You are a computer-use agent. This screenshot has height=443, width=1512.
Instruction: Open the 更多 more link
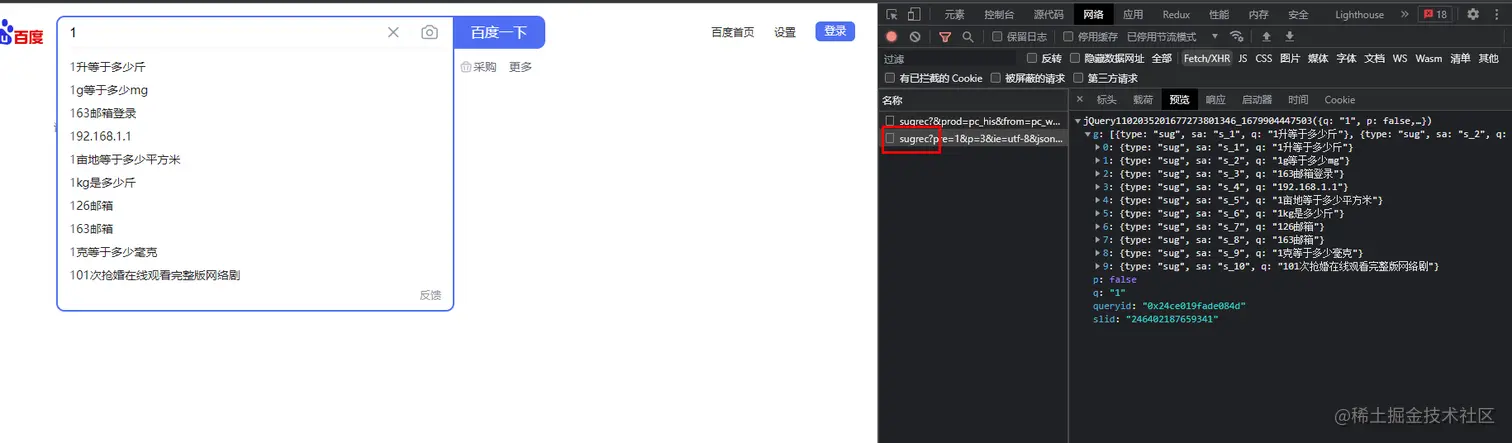(x=520, y=67)
